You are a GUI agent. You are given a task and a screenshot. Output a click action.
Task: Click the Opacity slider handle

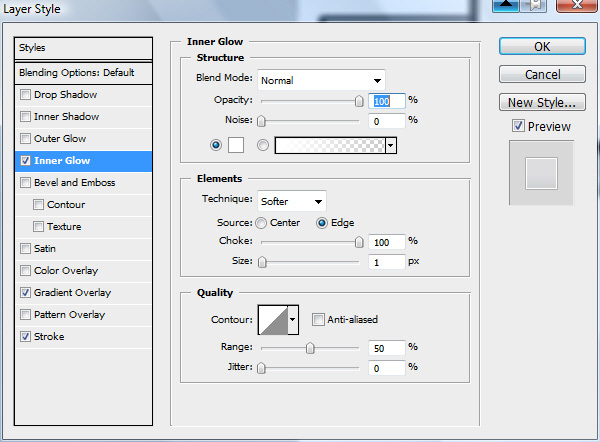coord(359,101)
